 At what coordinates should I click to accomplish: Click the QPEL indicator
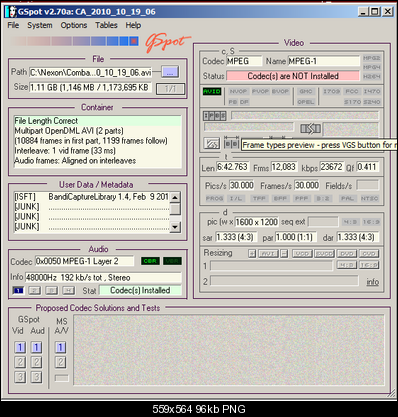coord(306,102)
